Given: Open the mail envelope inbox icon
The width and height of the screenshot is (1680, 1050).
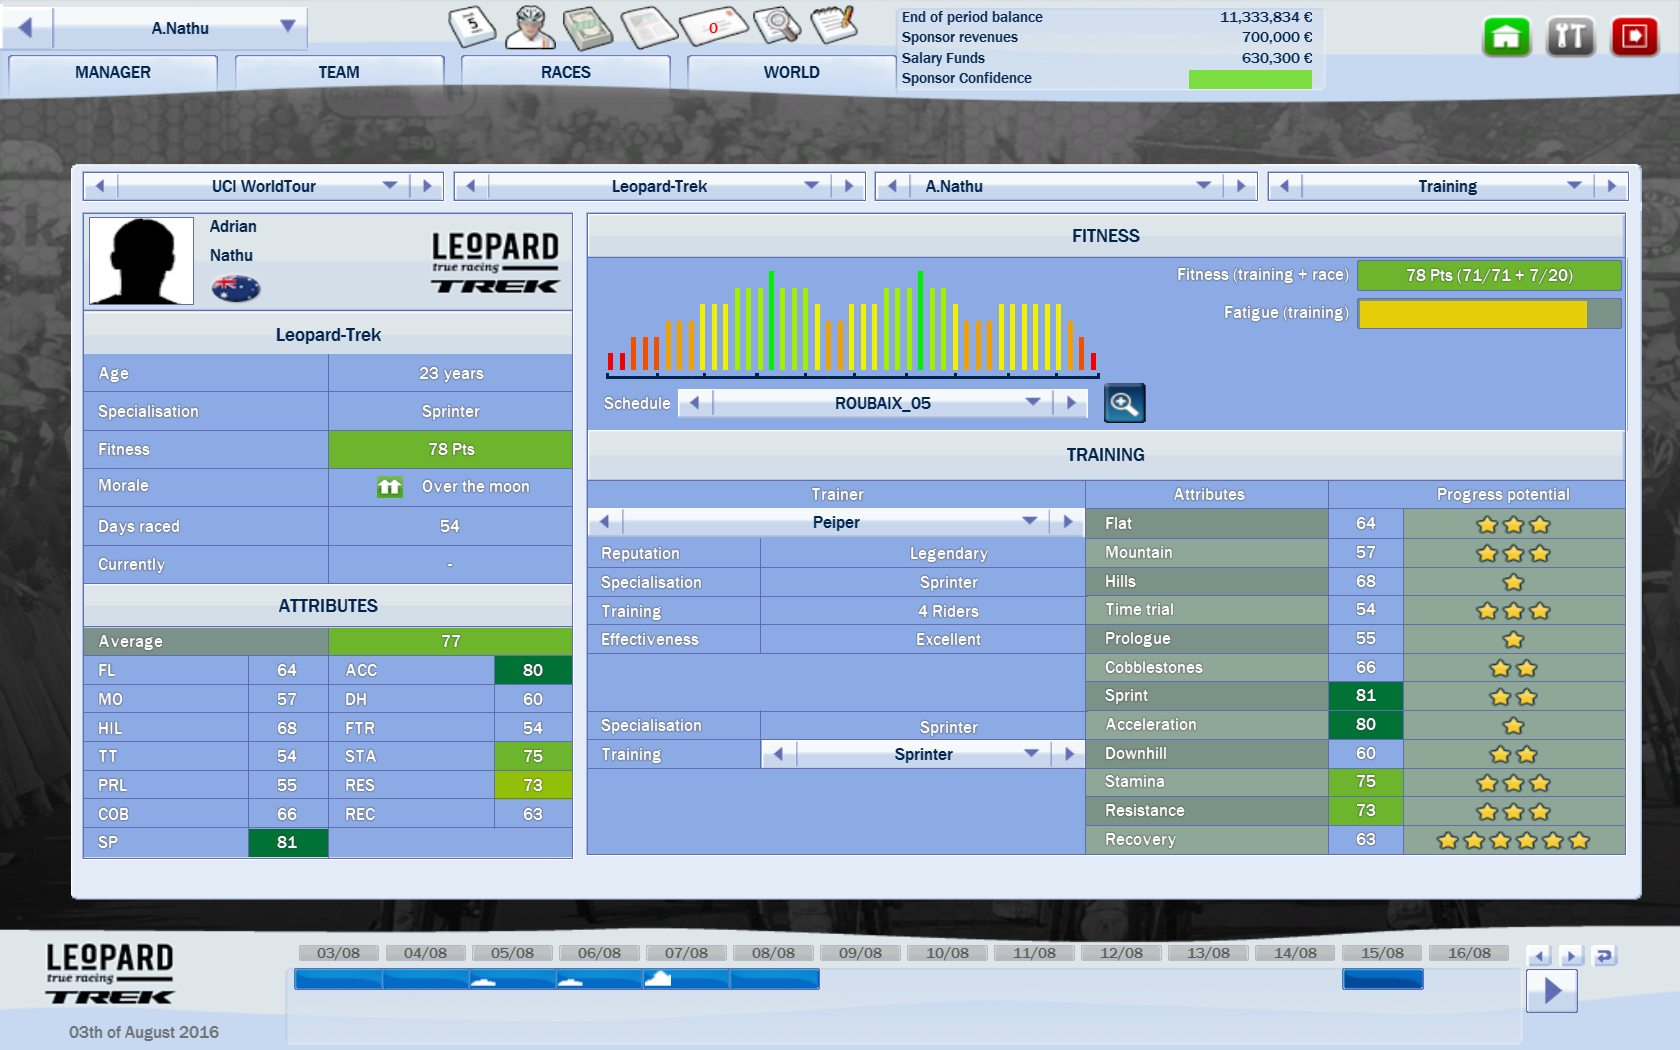Looking at the screenshot, I should [713, 26].
